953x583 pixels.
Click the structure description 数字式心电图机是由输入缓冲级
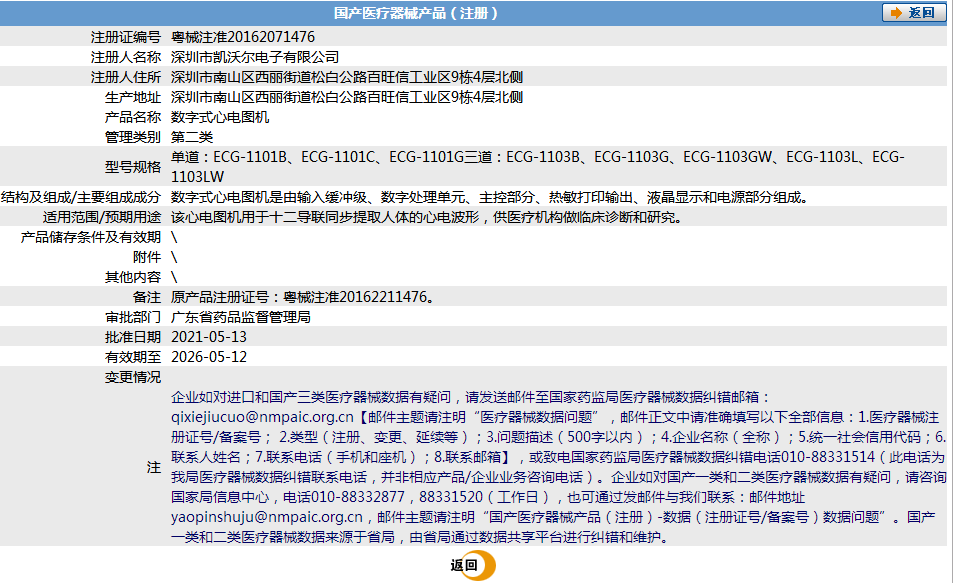490,197
